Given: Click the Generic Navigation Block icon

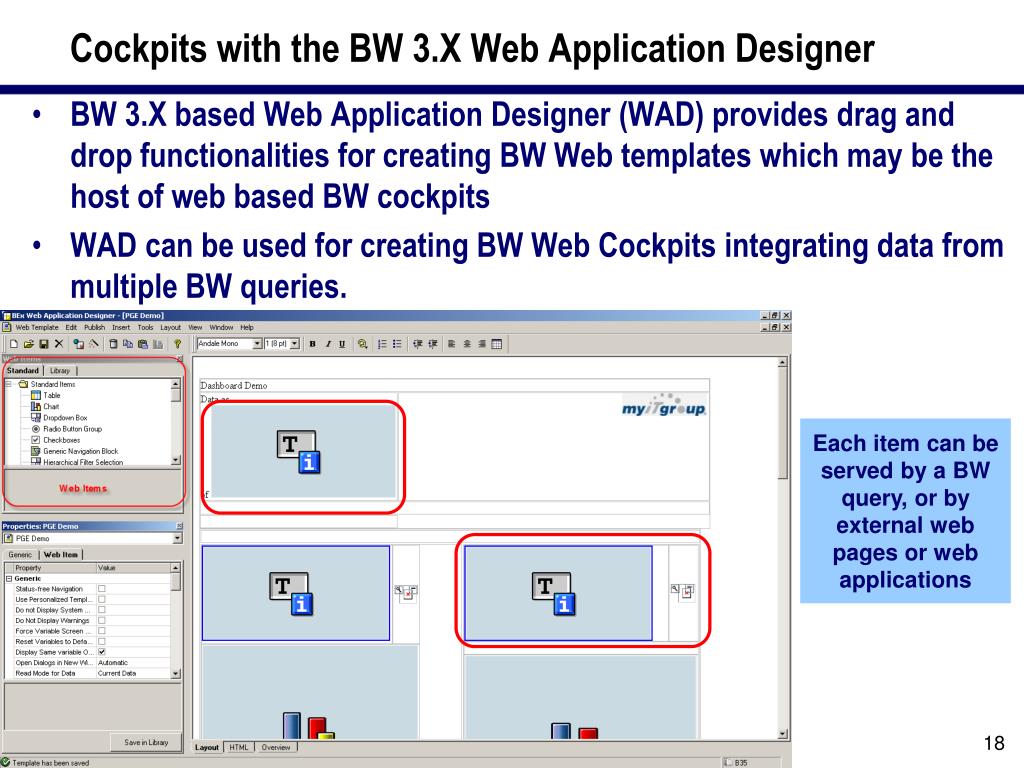Looking at the screenshot, I should [36, 451].
